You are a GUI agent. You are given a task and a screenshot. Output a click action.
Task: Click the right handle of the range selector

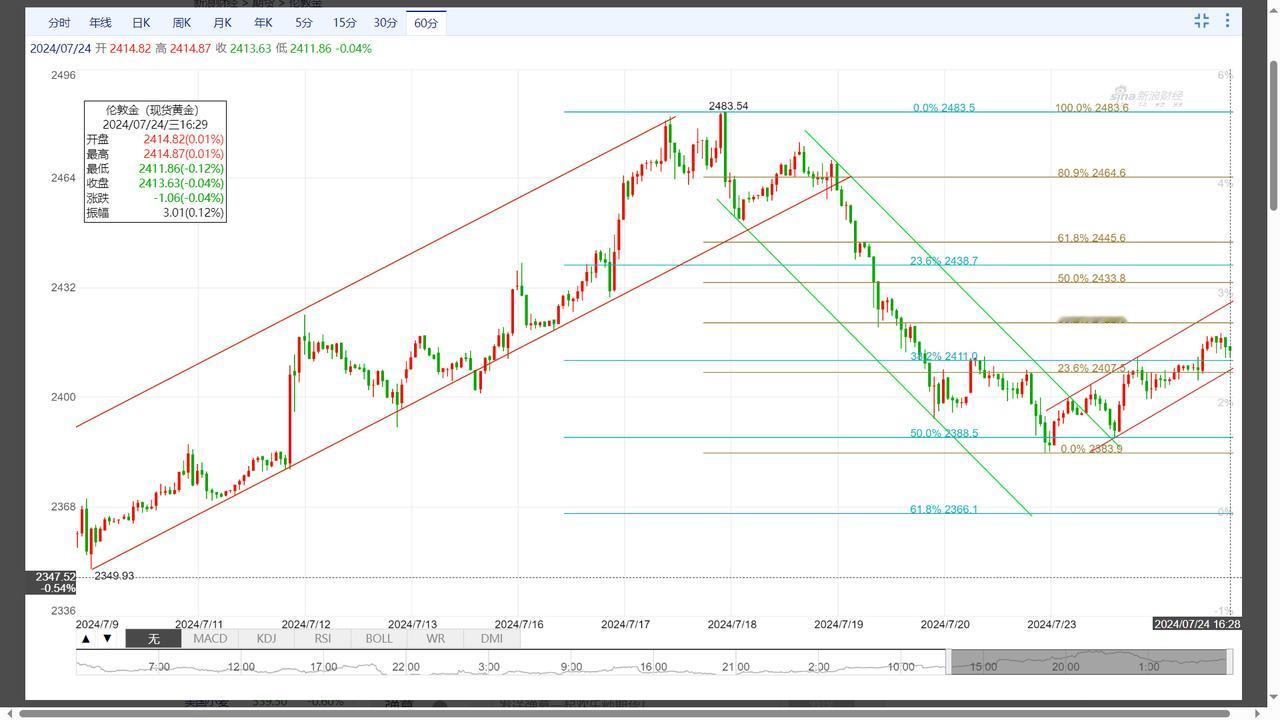(1229, 661)
